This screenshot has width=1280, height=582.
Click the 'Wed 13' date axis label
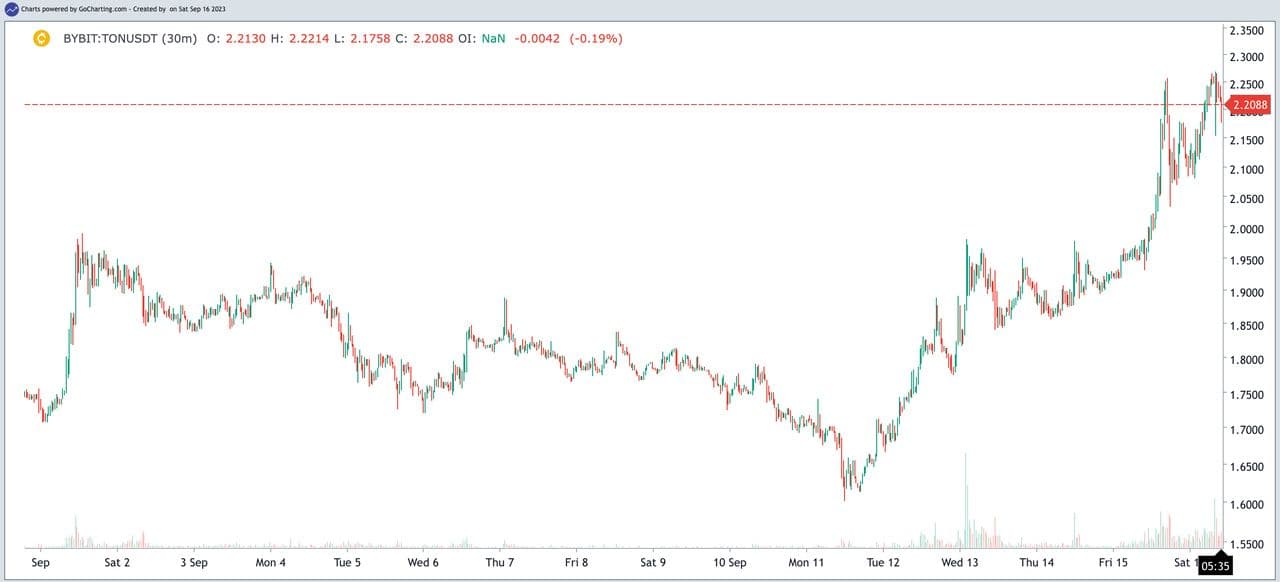pyautogui.click(x=959, y=563)
